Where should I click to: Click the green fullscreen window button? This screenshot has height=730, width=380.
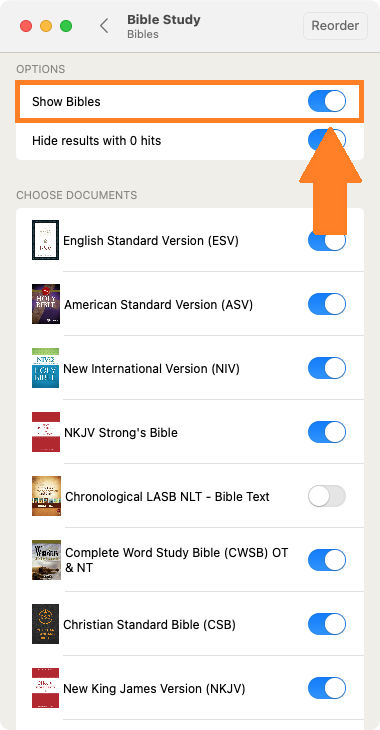point(66,26)
